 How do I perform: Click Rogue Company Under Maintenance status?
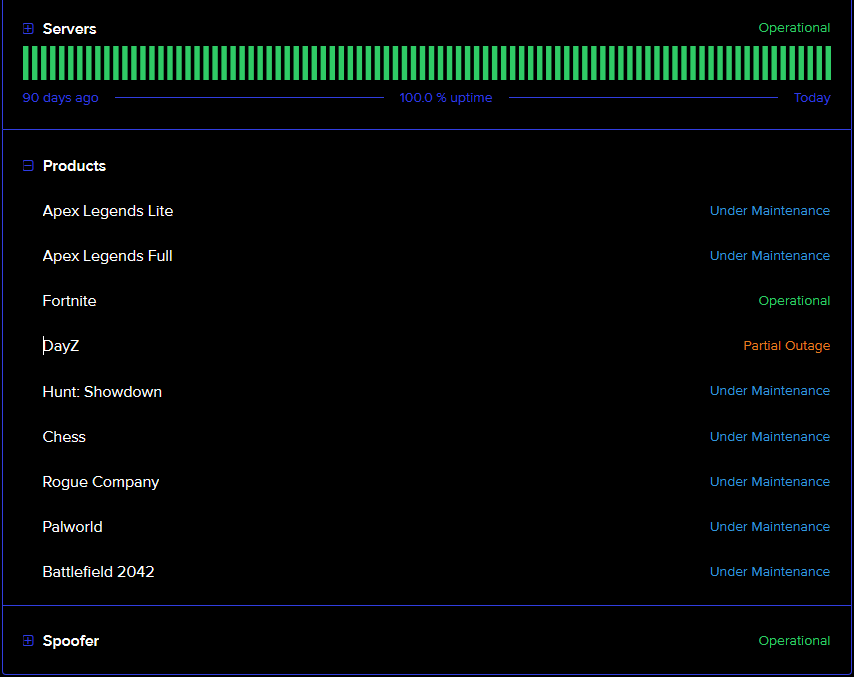(770, 482)
